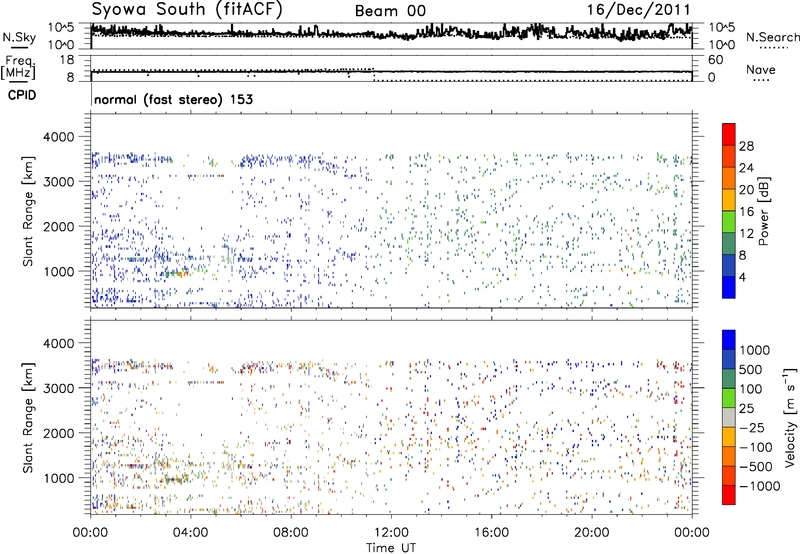Click the '20' label on the power colorbar
The image size is (800, 554).
click(x=746, y=190)
